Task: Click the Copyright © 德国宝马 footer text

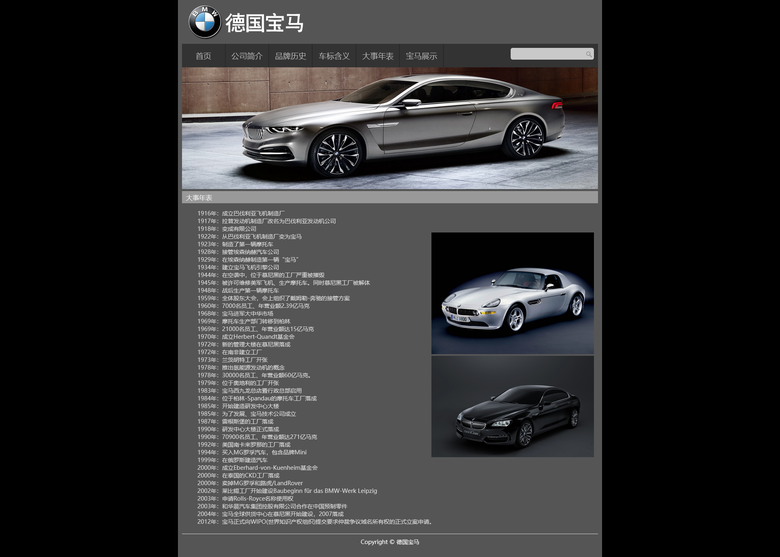Action: pyautogui.click(x=390, y=542)
